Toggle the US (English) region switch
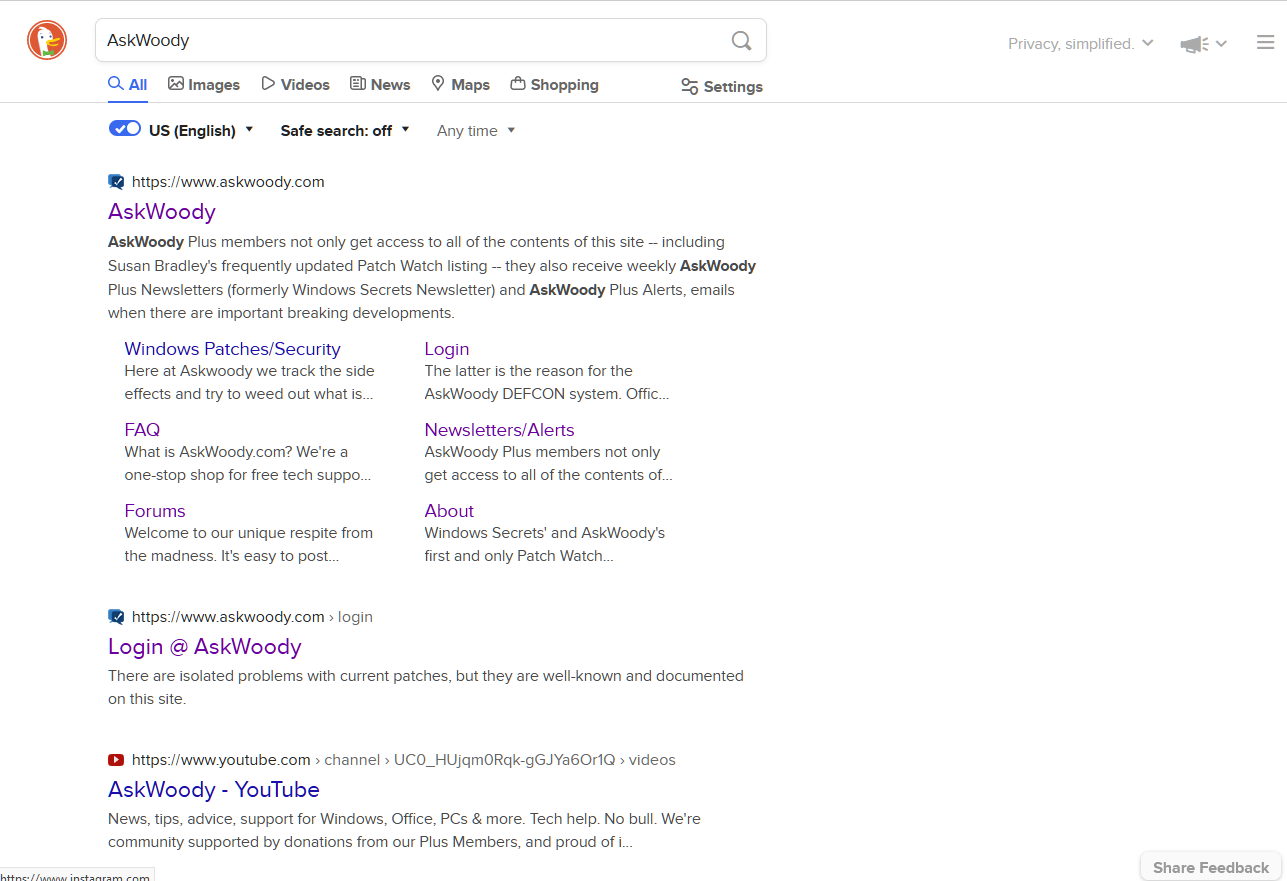 coord(125,129)
